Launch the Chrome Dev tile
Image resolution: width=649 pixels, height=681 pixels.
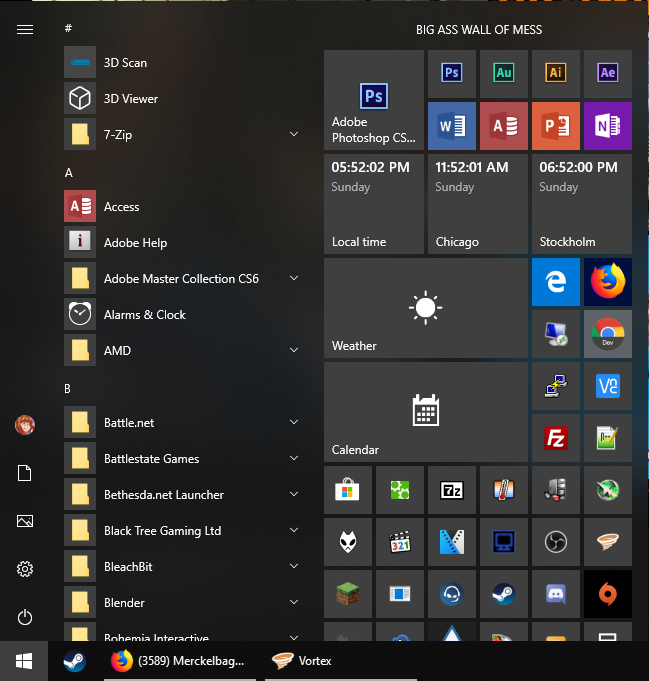[x=608, y=334]
